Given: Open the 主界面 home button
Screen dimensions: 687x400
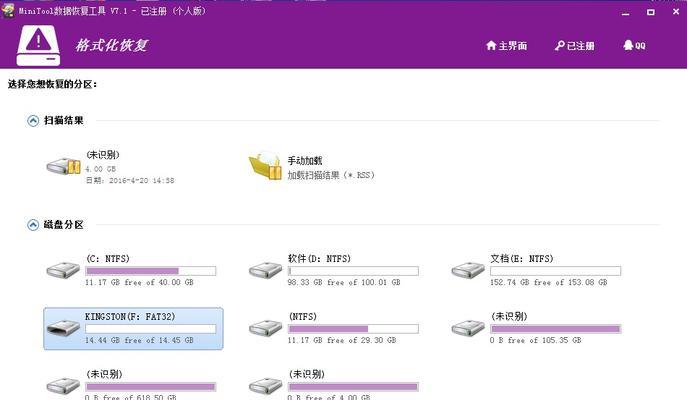Looking at the screenshot, I should (506, 46).
